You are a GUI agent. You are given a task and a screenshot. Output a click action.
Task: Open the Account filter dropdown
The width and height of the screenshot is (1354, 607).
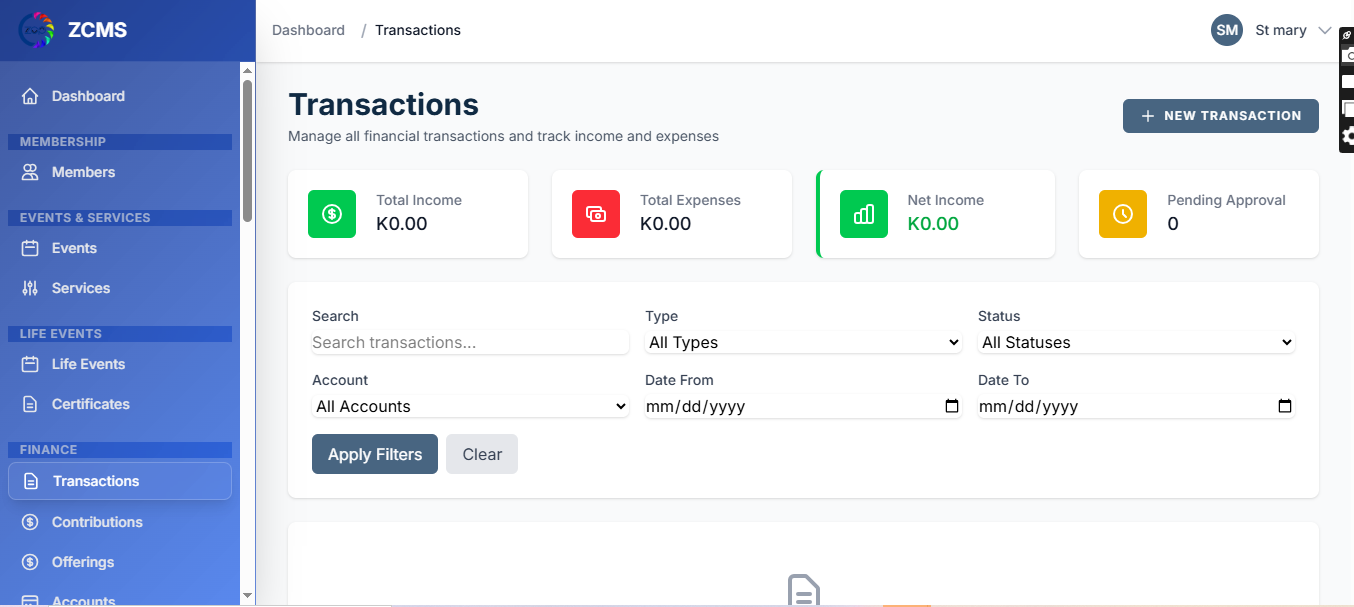pos(470,406)
